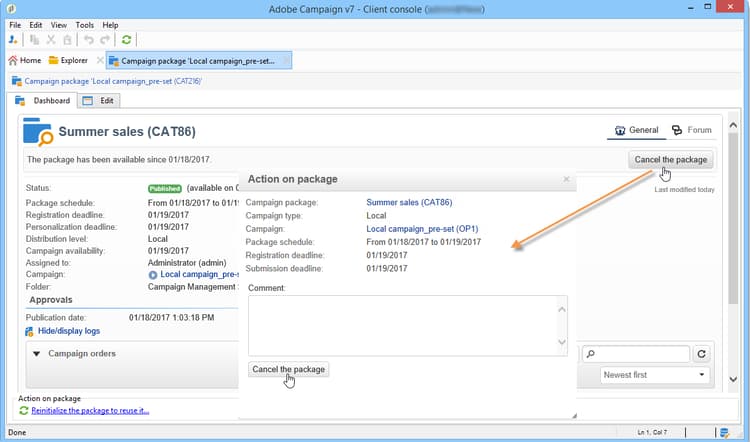Open the Newest first sort dropdown
The image size is (750, 442).
tap(654, 375)
